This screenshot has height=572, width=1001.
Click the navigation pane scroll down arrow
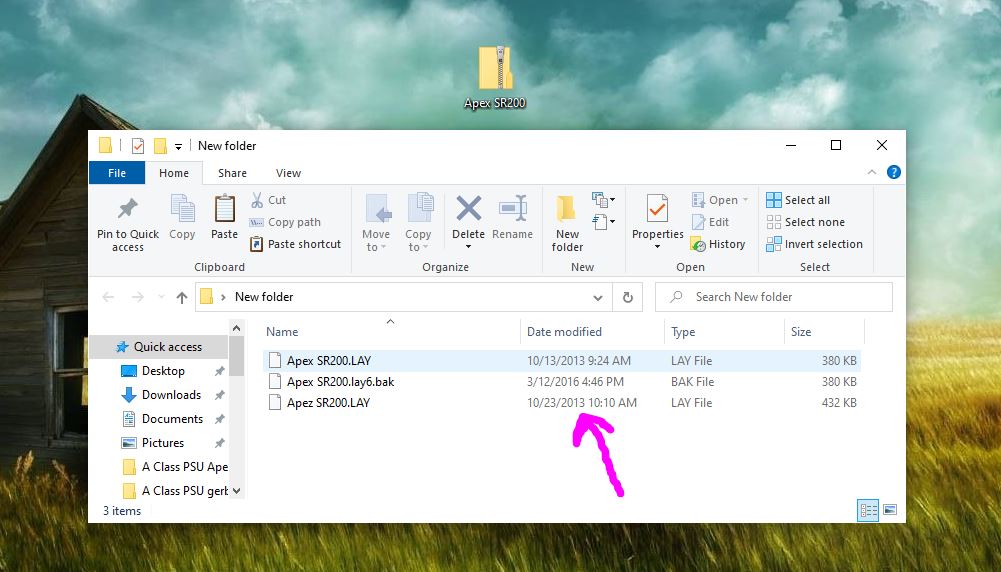pyautogui.click(x=236, y=491)
